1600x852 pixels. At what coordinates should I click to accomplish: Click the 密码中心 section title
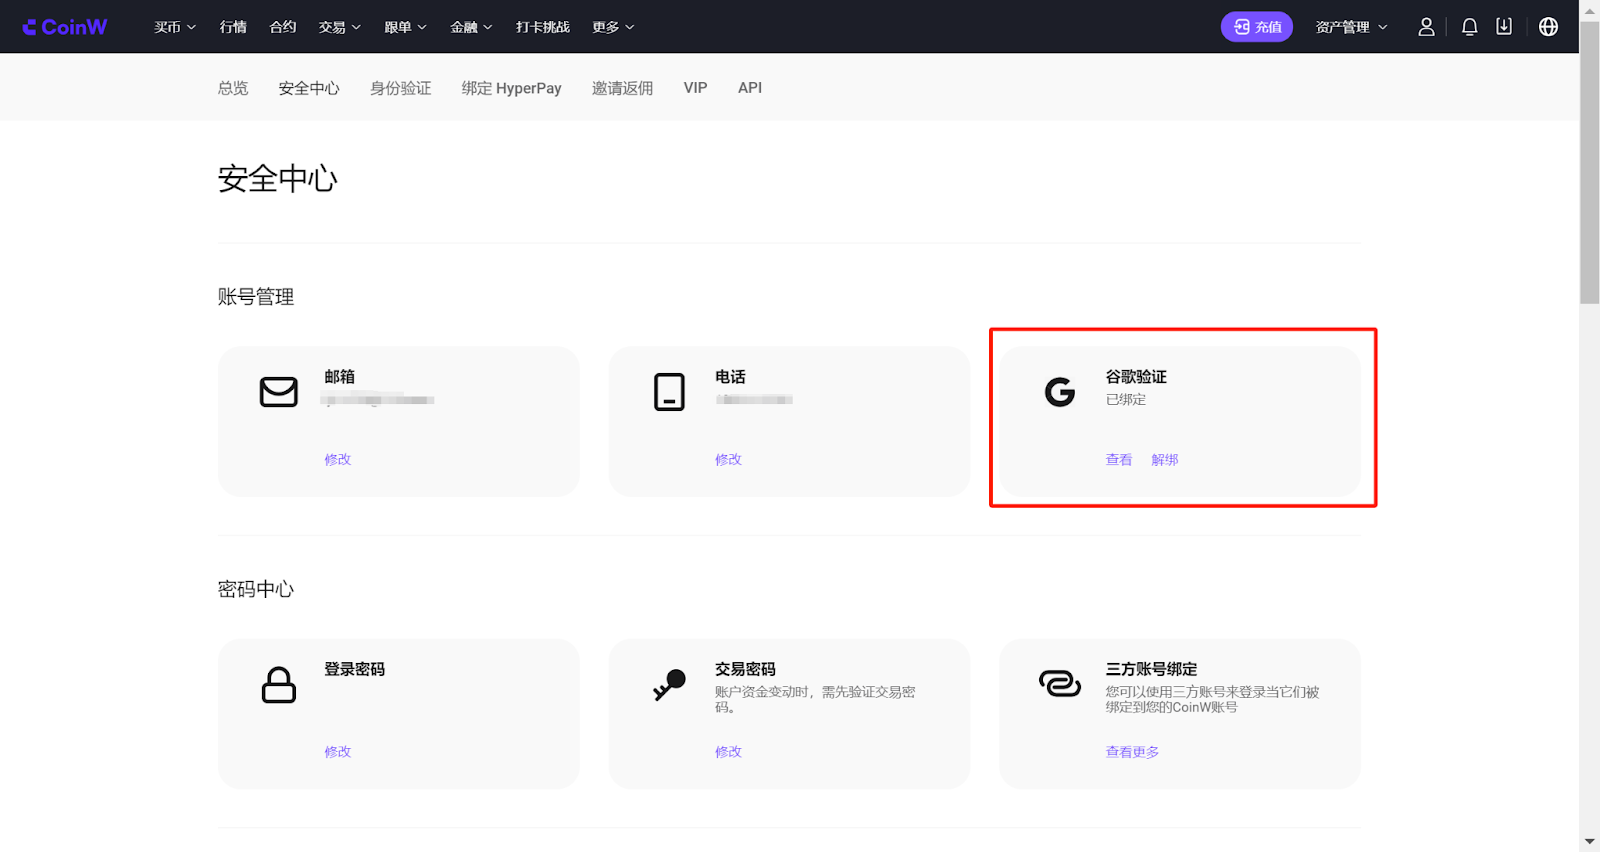coord(256,589)
